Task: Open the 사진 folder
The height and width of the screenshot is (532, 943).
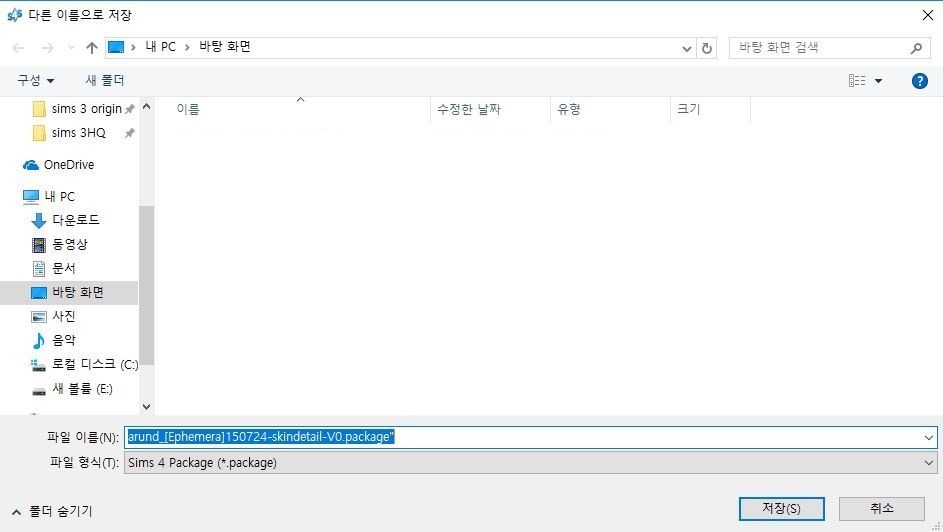Action: pos(53,317)
